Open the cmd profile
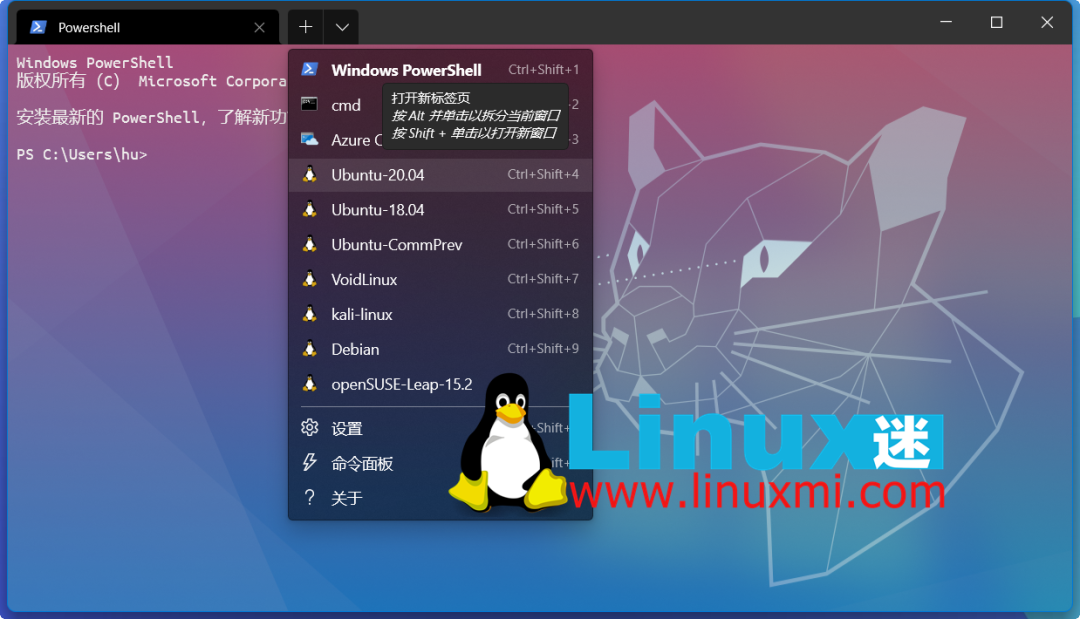The height and width of the screenshot is (619, 1080). pos(441,105)
